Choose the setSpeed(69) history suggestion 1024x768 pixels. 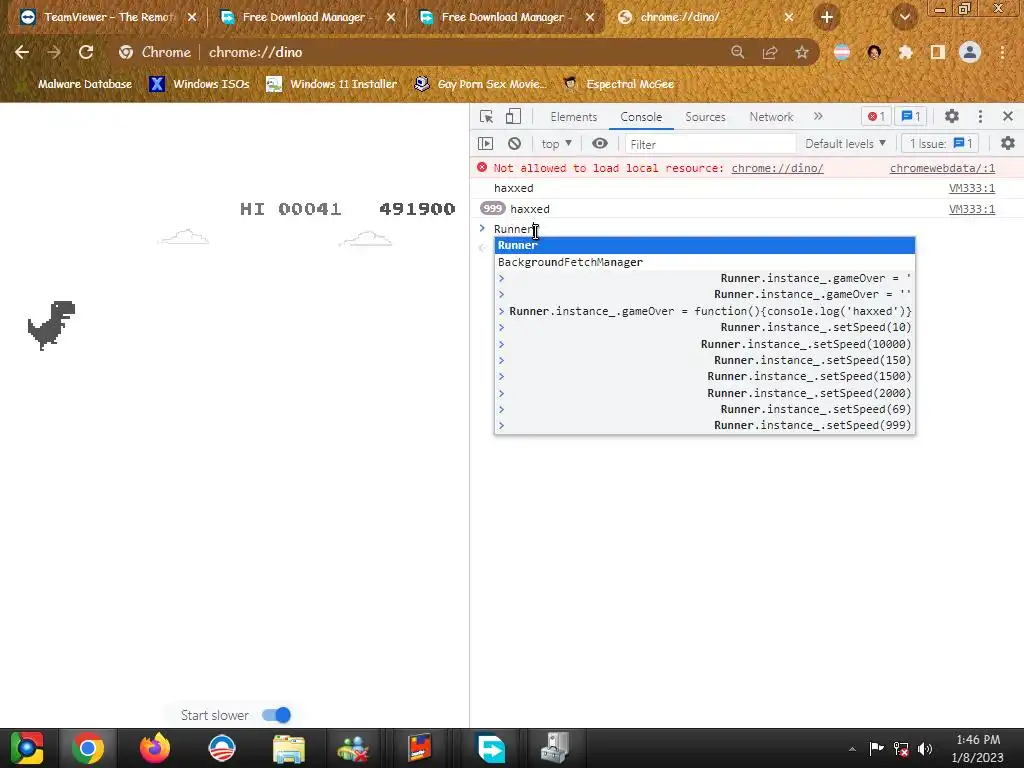705,409
